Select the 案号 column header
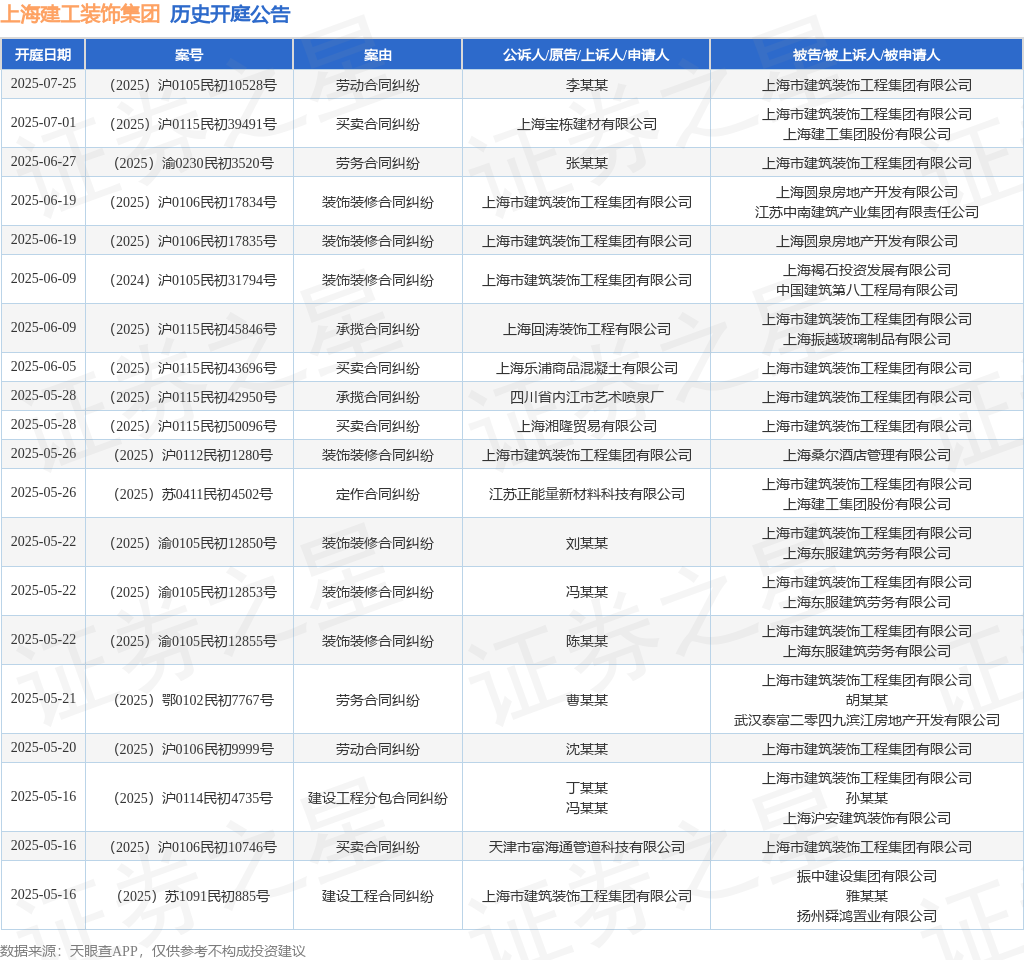Viewport: 1024px width, 960px height. [189, 55]
